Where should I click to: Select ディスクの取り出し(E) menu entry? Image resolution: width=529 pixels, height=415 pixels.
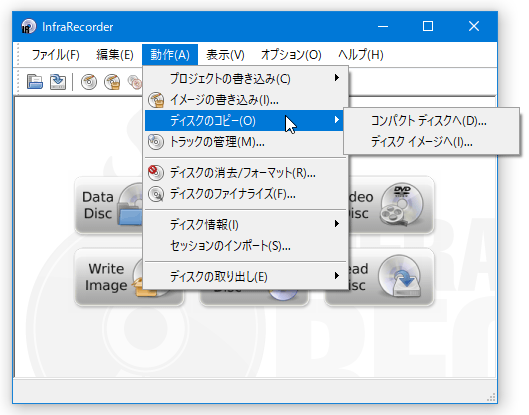pyautogui.click(x=246, y=277)
